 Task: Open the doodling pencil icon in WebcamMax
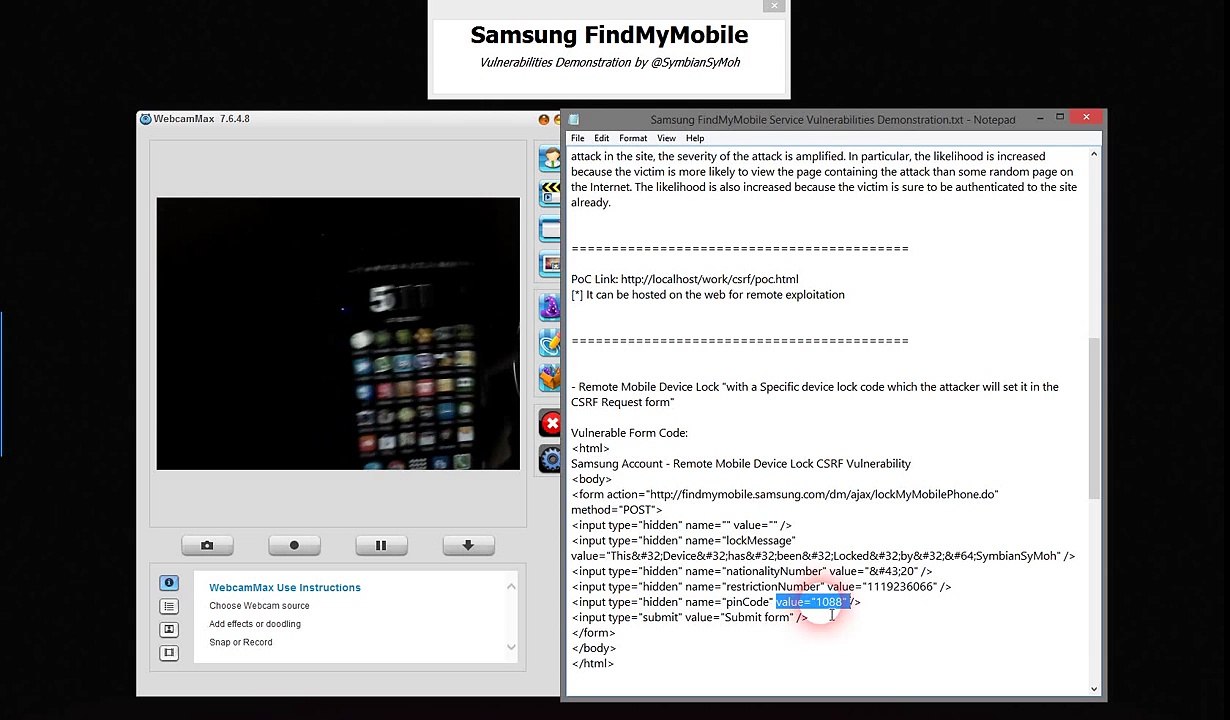pyautogui.click(x=550, y=343)
